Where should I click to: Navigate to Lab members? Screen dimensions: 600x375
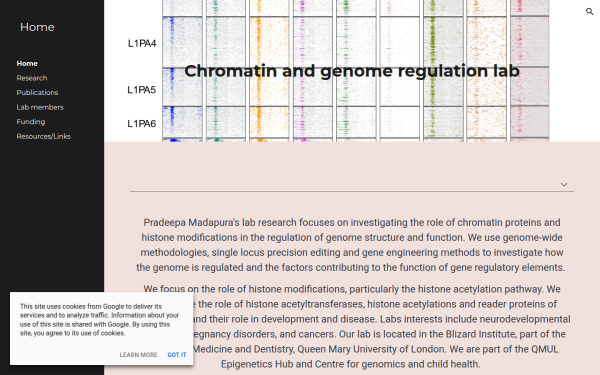[x=40, y=107]
